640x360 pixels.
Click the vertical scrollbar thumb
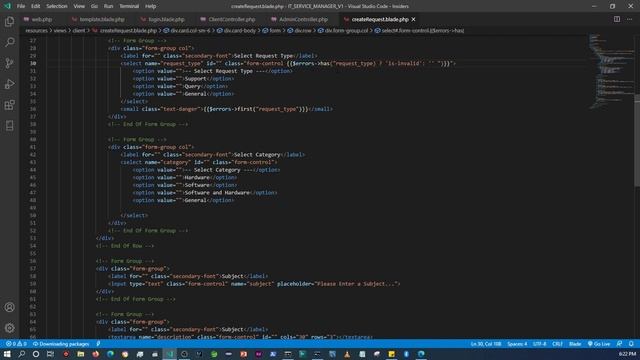(637, 141)
